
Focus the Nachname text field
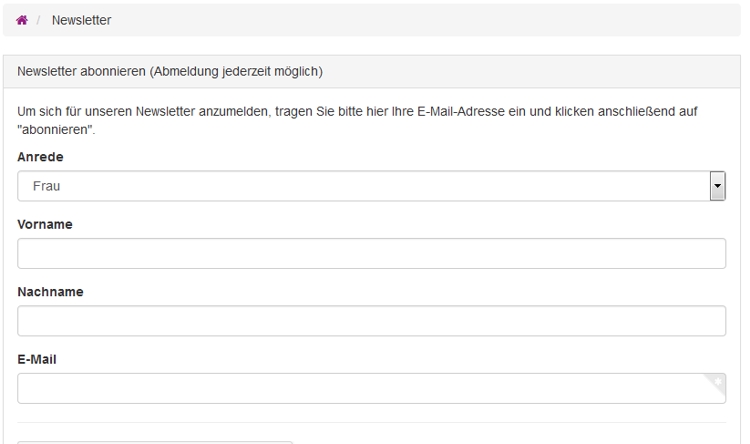point(371,321)
